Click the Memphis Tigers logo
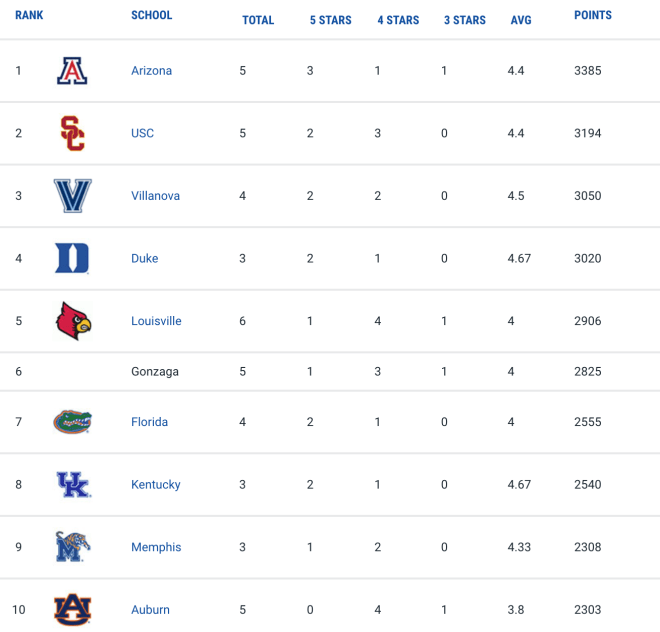660x632 pixels. coord(72,547)
